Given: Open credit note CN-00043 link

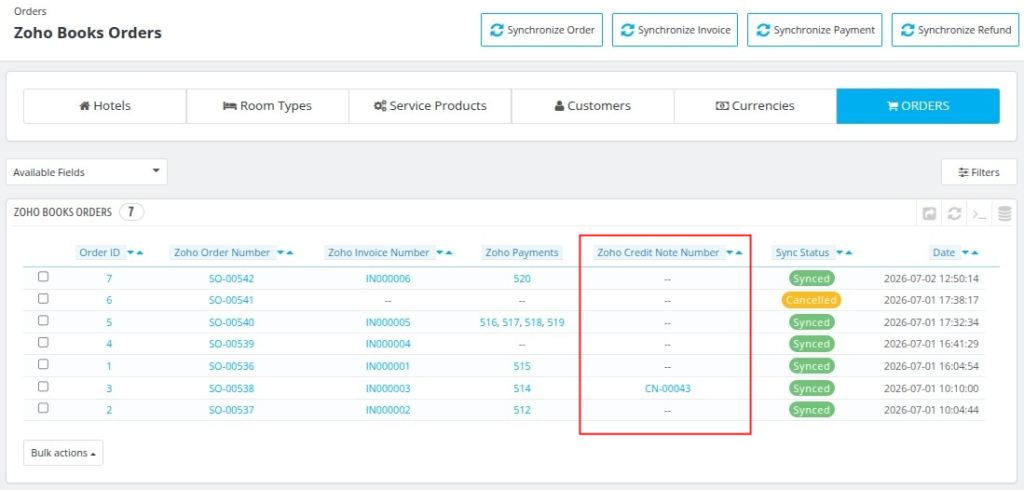Looking at the screenshot, I should point(667,388).
